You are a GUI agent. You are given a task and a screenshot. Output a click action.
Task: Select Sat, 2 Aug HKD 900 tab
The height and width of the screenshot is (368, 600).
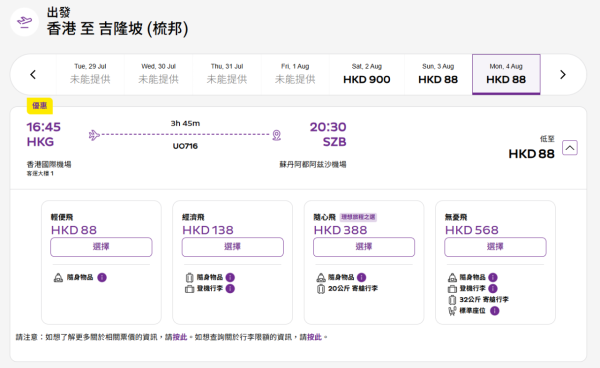pos(367,74)
